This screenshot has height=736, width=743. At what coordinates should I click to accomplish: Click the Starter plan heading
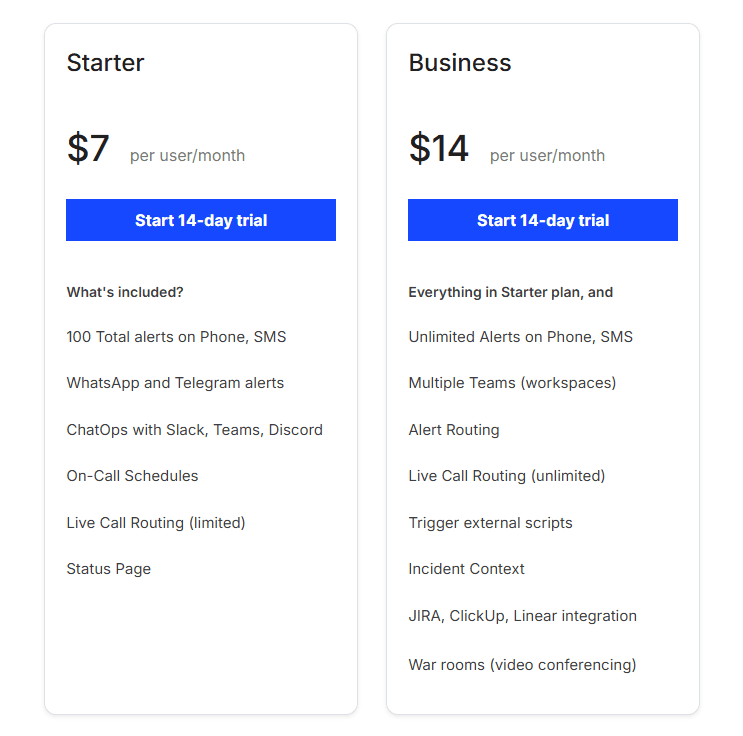pyautogui.click(x=105, y=63)
